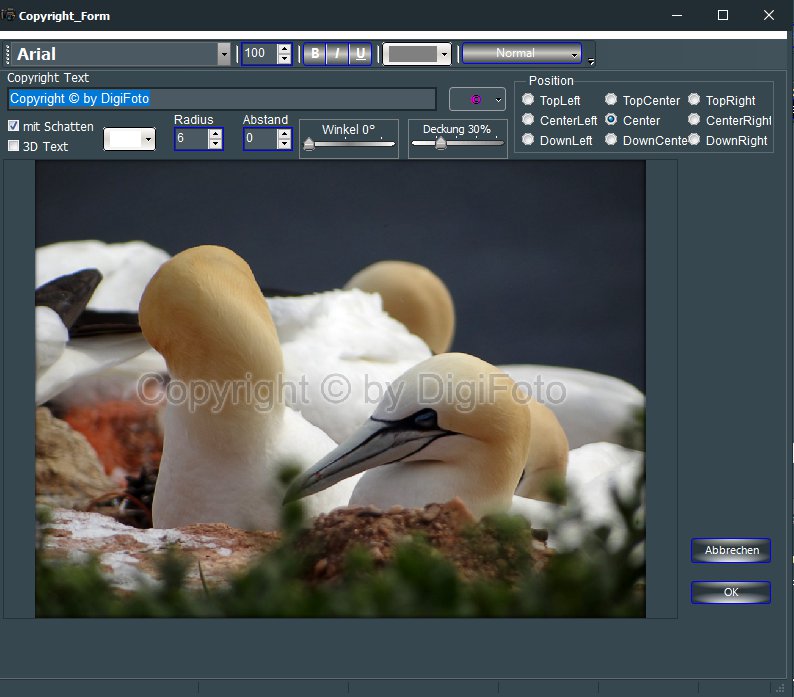Enable the 3D Text checkbox
Viewport: 794px width, 697px height.
click(13, 146)
